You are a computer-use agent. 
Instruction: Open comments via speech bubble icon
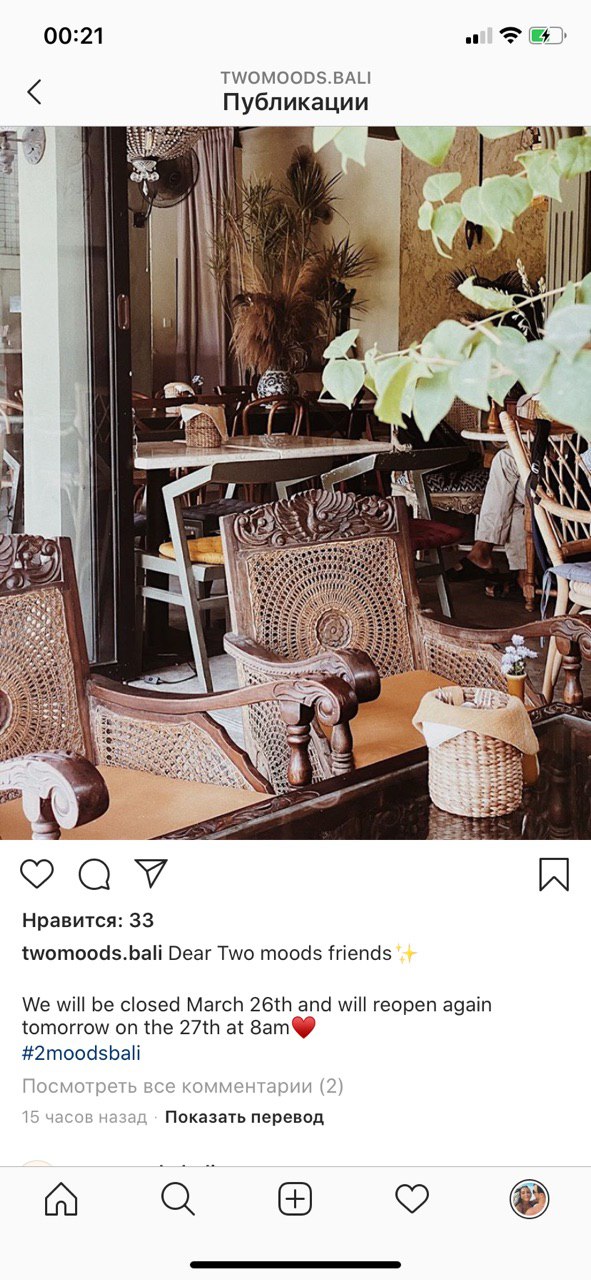(x=94, y=874)
